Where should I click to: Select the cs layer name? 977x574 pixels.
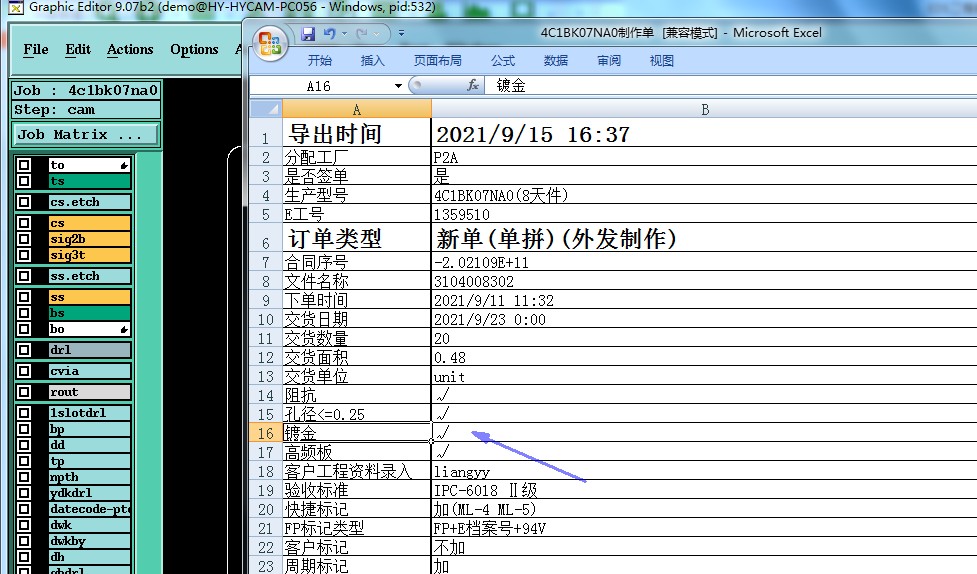(x=89, y=223)
